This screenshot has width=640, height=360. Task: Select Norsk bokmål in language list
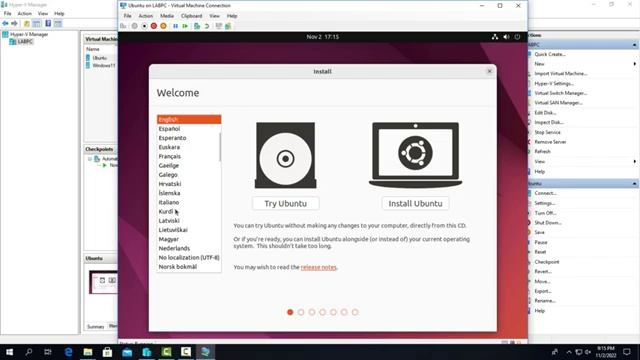tap(189, 267)
